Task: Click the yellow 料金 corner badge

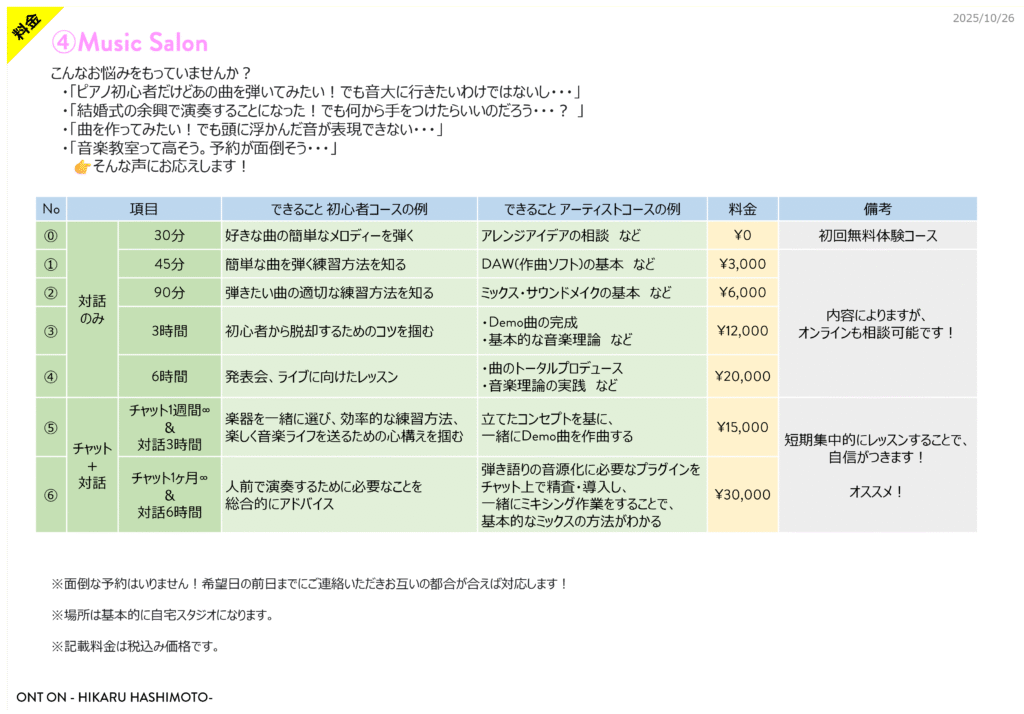Action: (24, 26)
